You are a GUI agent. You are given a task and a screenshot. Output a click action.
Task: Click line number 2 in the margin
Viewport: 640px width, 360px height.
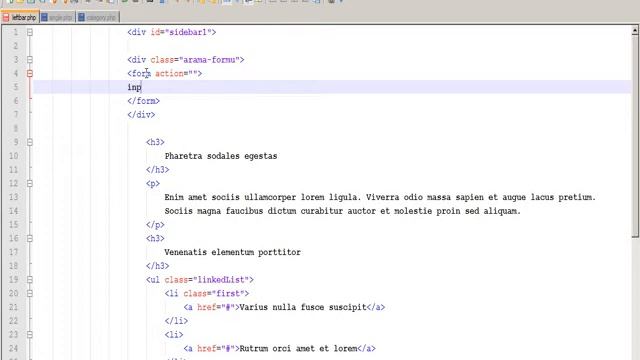tap(16, 46)
